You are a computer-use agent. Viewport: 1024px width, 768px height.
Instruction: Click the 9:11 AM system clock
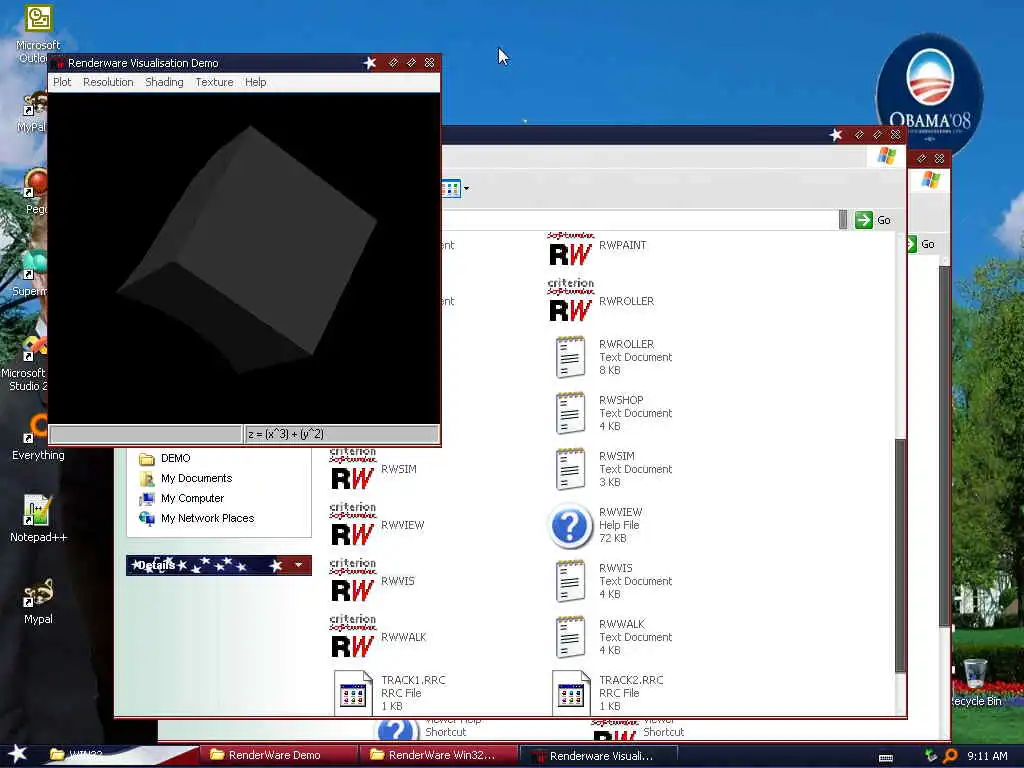[x=987, y=756]
